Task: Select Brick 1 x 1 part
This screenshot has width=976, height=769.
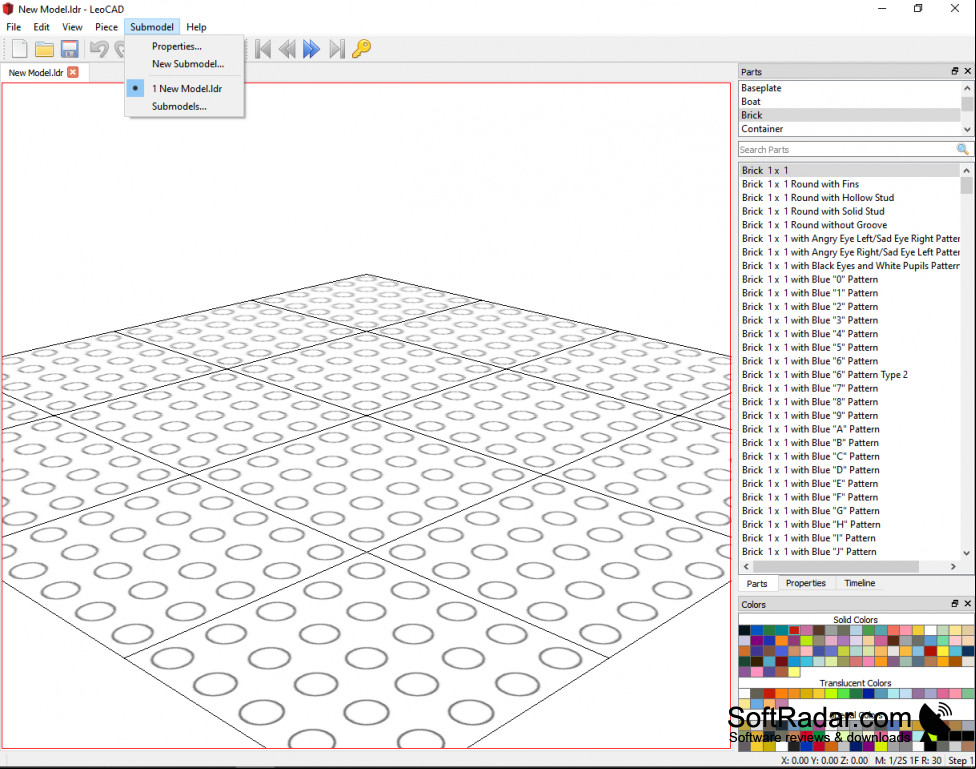Action: 850,170
